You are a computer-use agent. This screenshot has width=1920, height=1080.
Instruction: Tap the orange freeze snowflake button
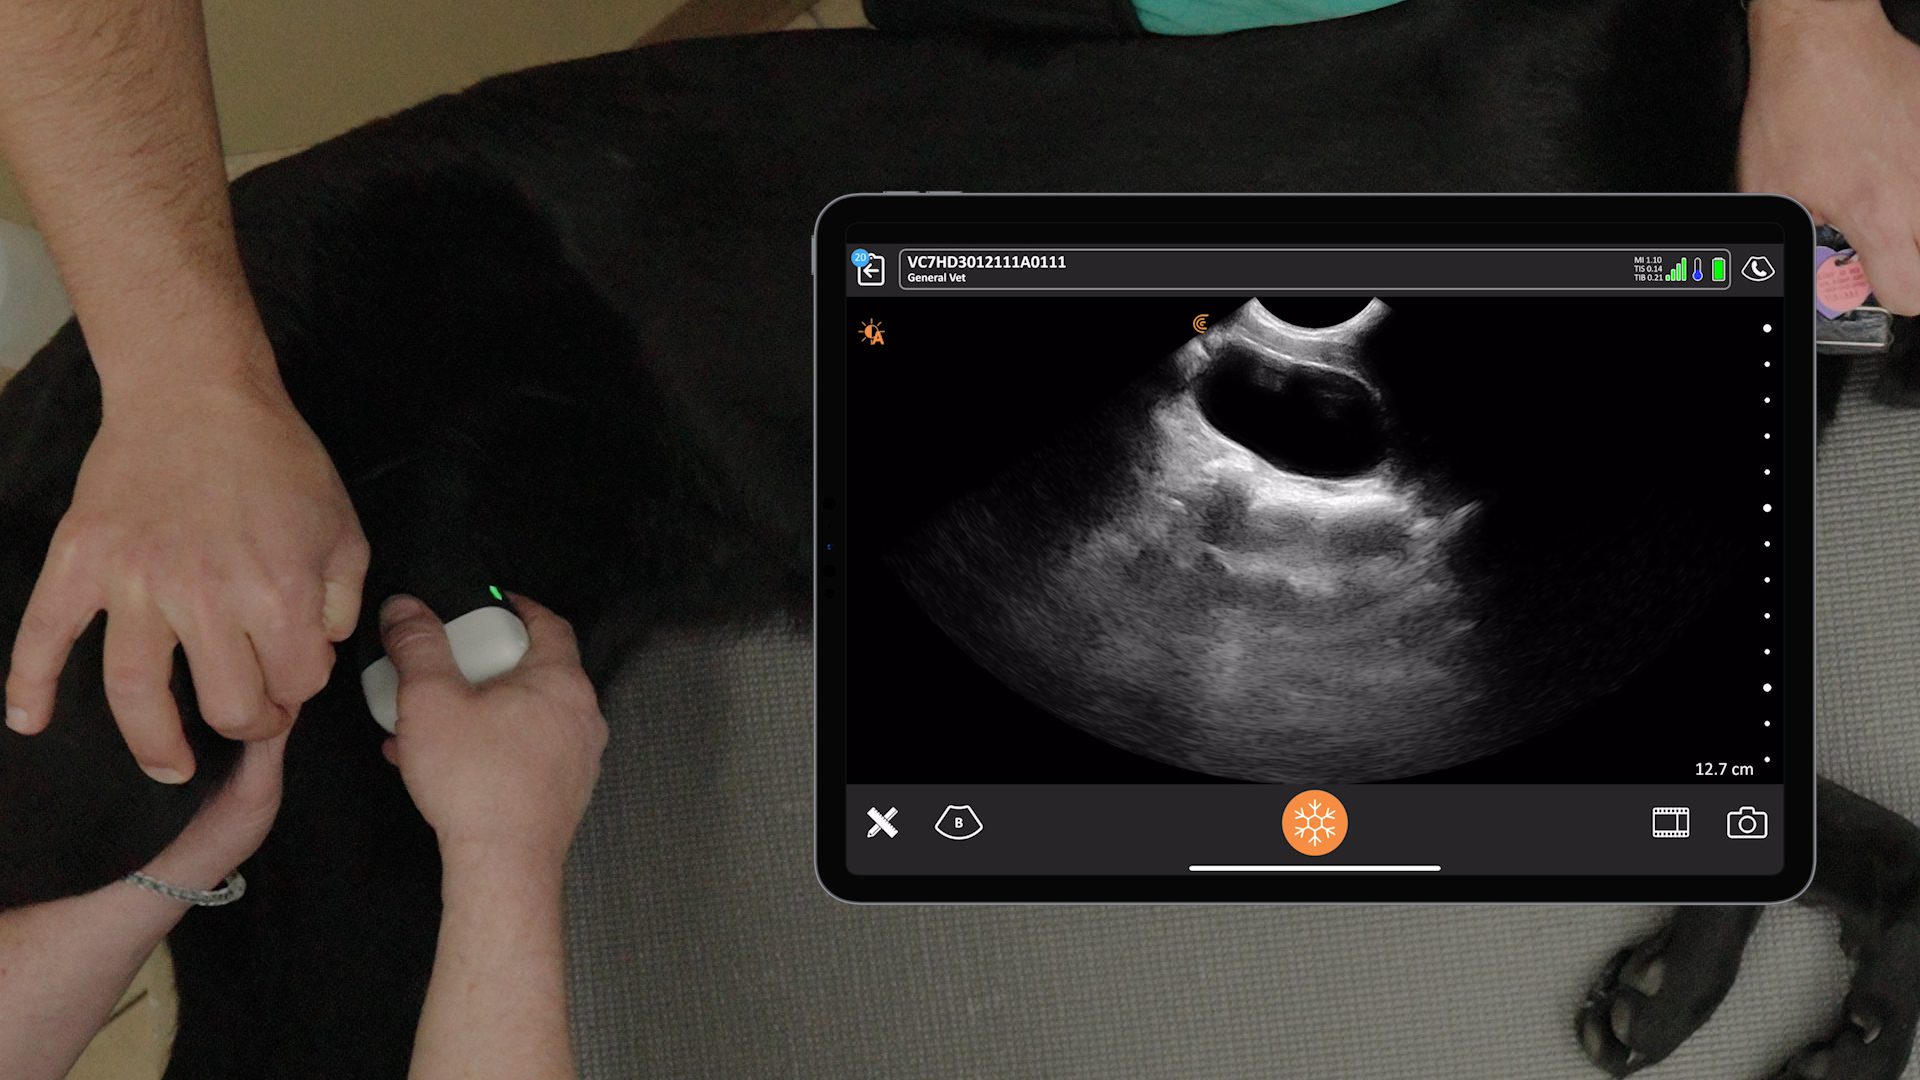[x=1314, y=823]
